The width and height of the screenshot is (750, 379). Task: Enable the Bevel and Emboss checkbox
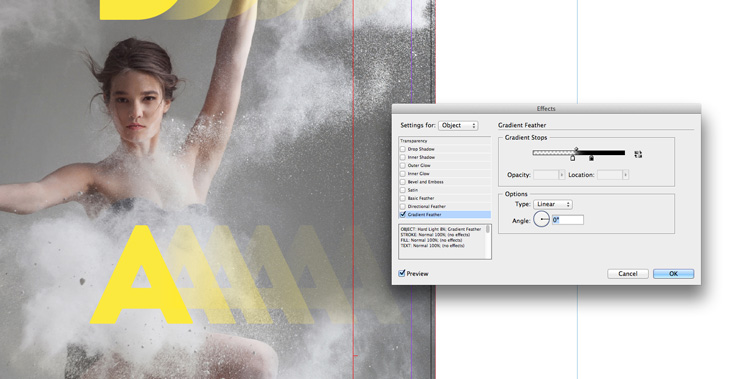tap(403, 182)
